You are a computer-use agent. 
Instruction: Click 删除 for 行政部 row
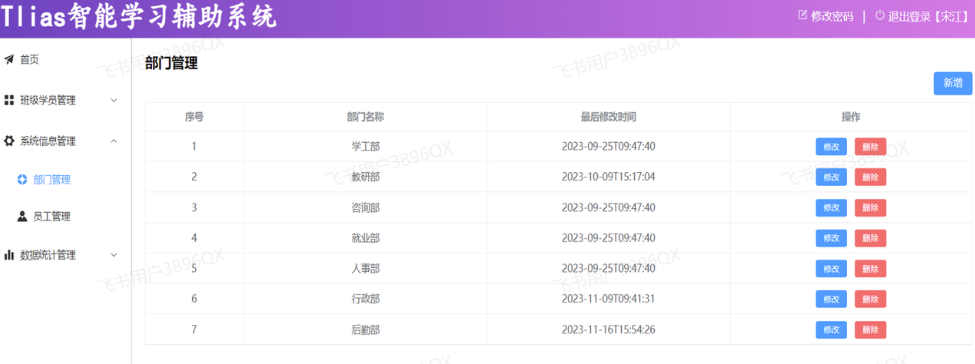click(871, 299)
